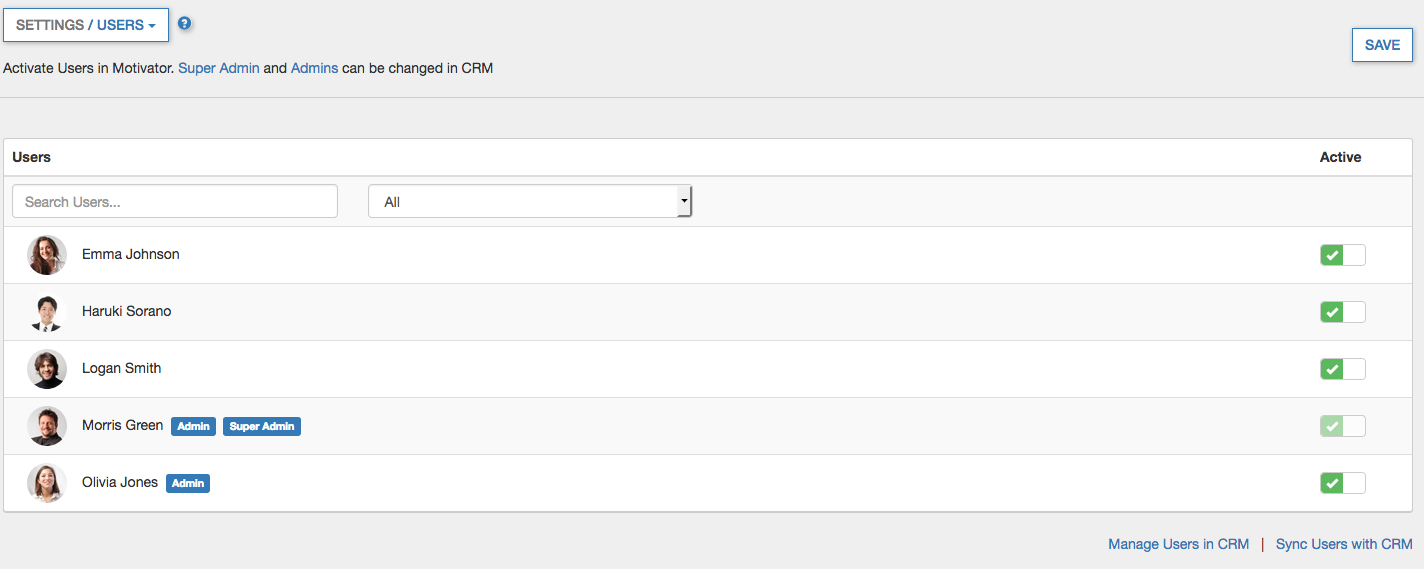The width and height of the screenshot is (1424, 569).
Task: Expand the All users filter dropdown
Action: (530, 201)
